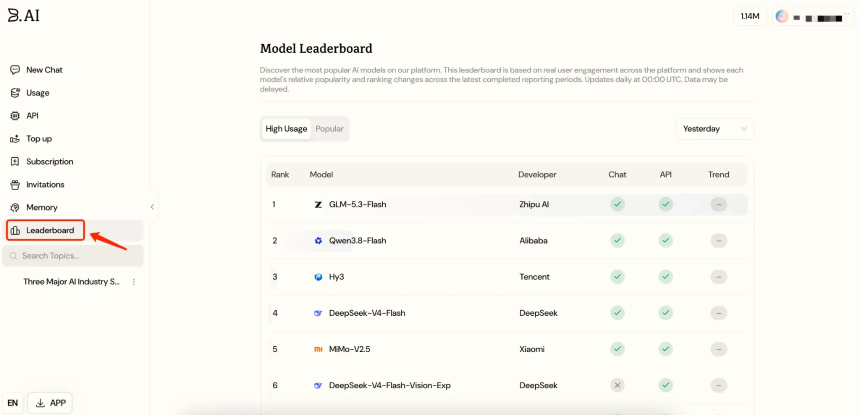Switch to Popular tab
Screen dimensions: 860x415
point(329,129)
